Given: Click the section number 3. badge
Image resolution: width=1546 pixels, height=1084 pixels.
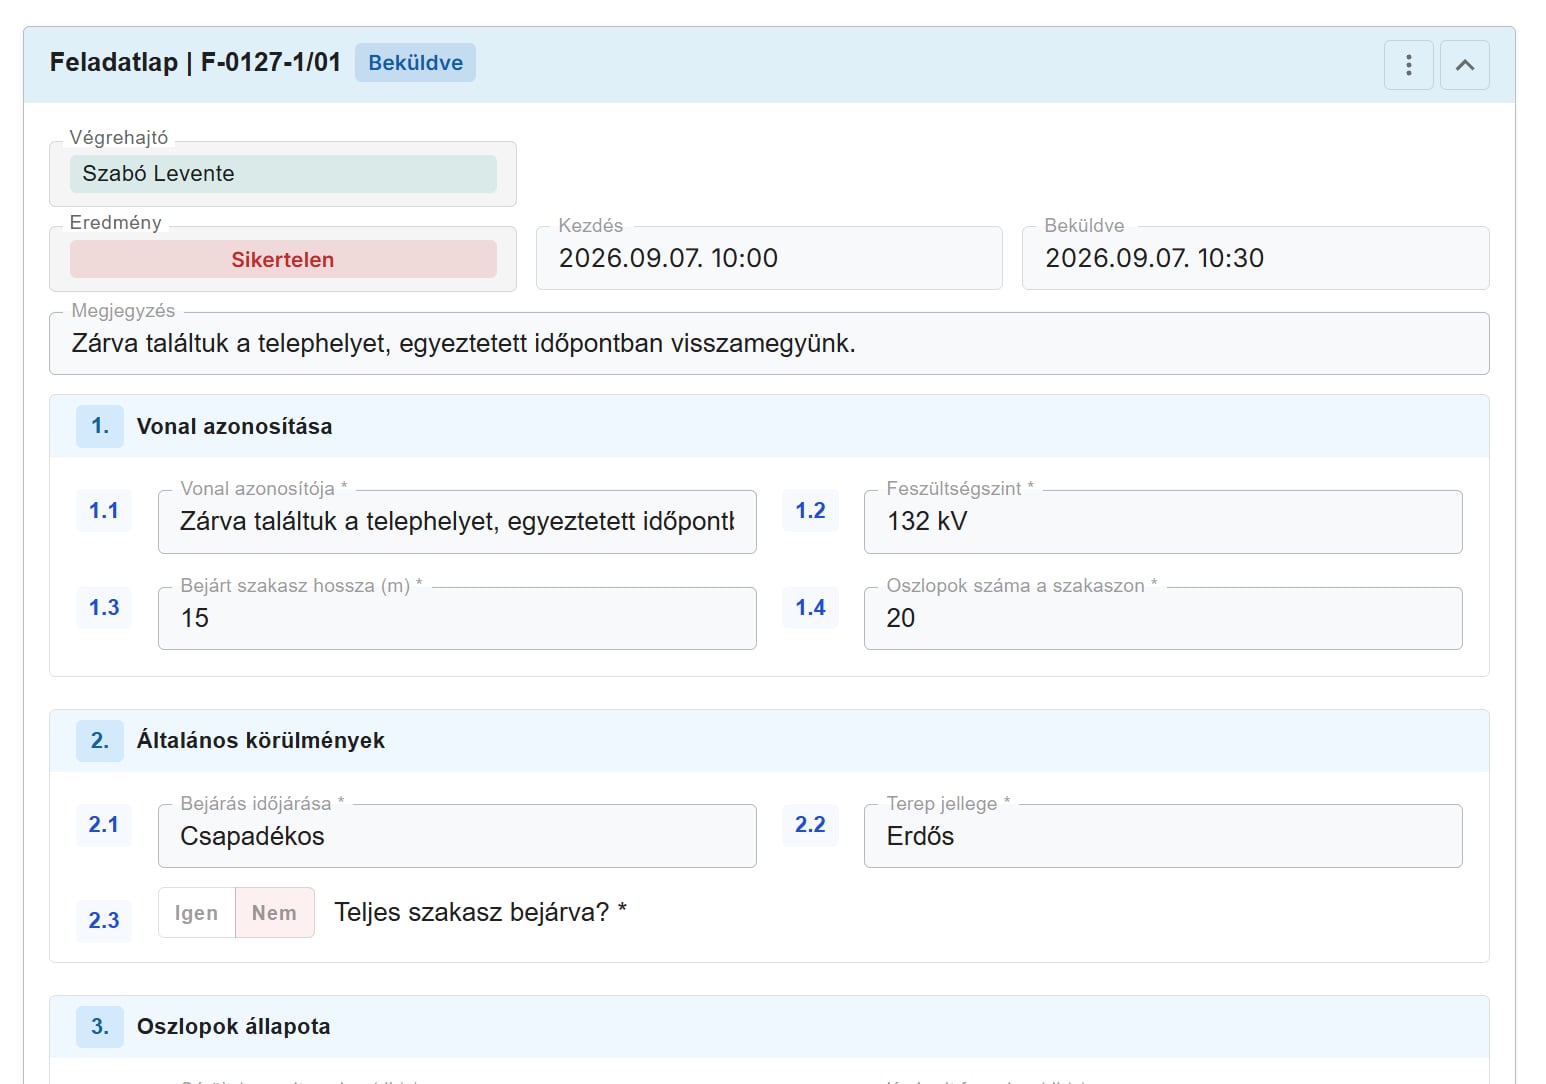Looking at the screenshot, I should coord(100,1027).
